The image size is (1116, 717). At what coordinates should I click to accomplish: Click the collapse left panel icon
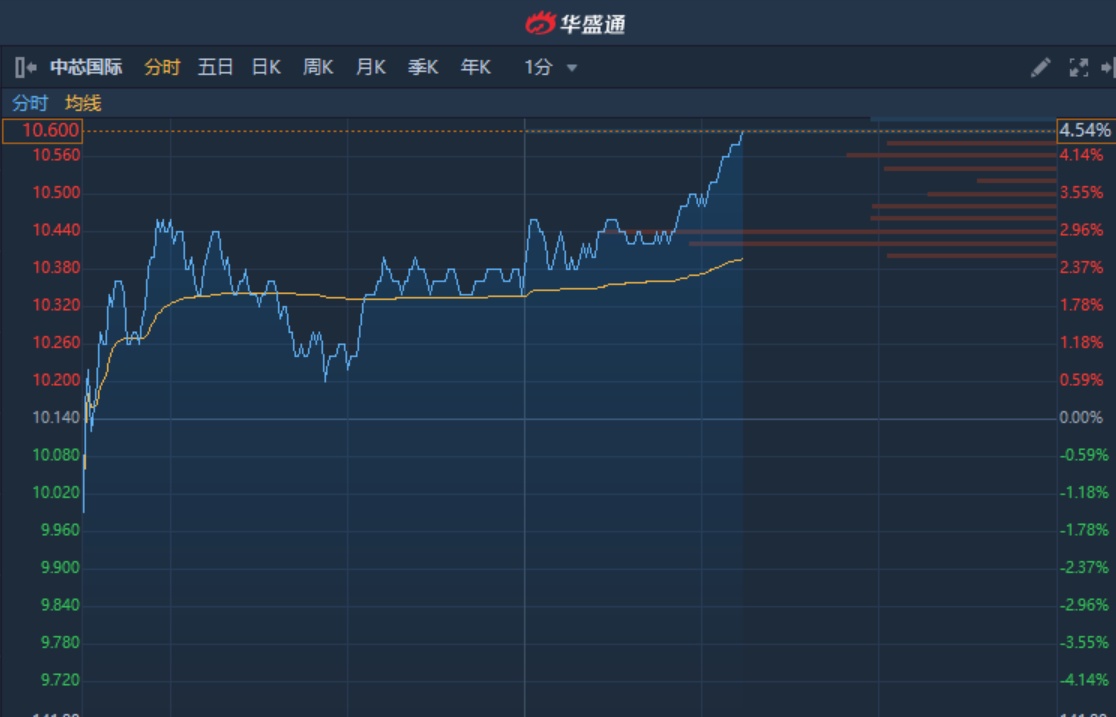tap(26, 68)
